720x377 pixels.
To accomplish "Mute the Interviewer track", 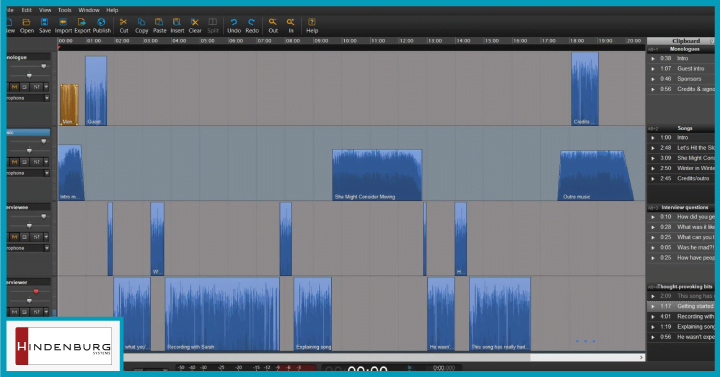I will 14,312.
